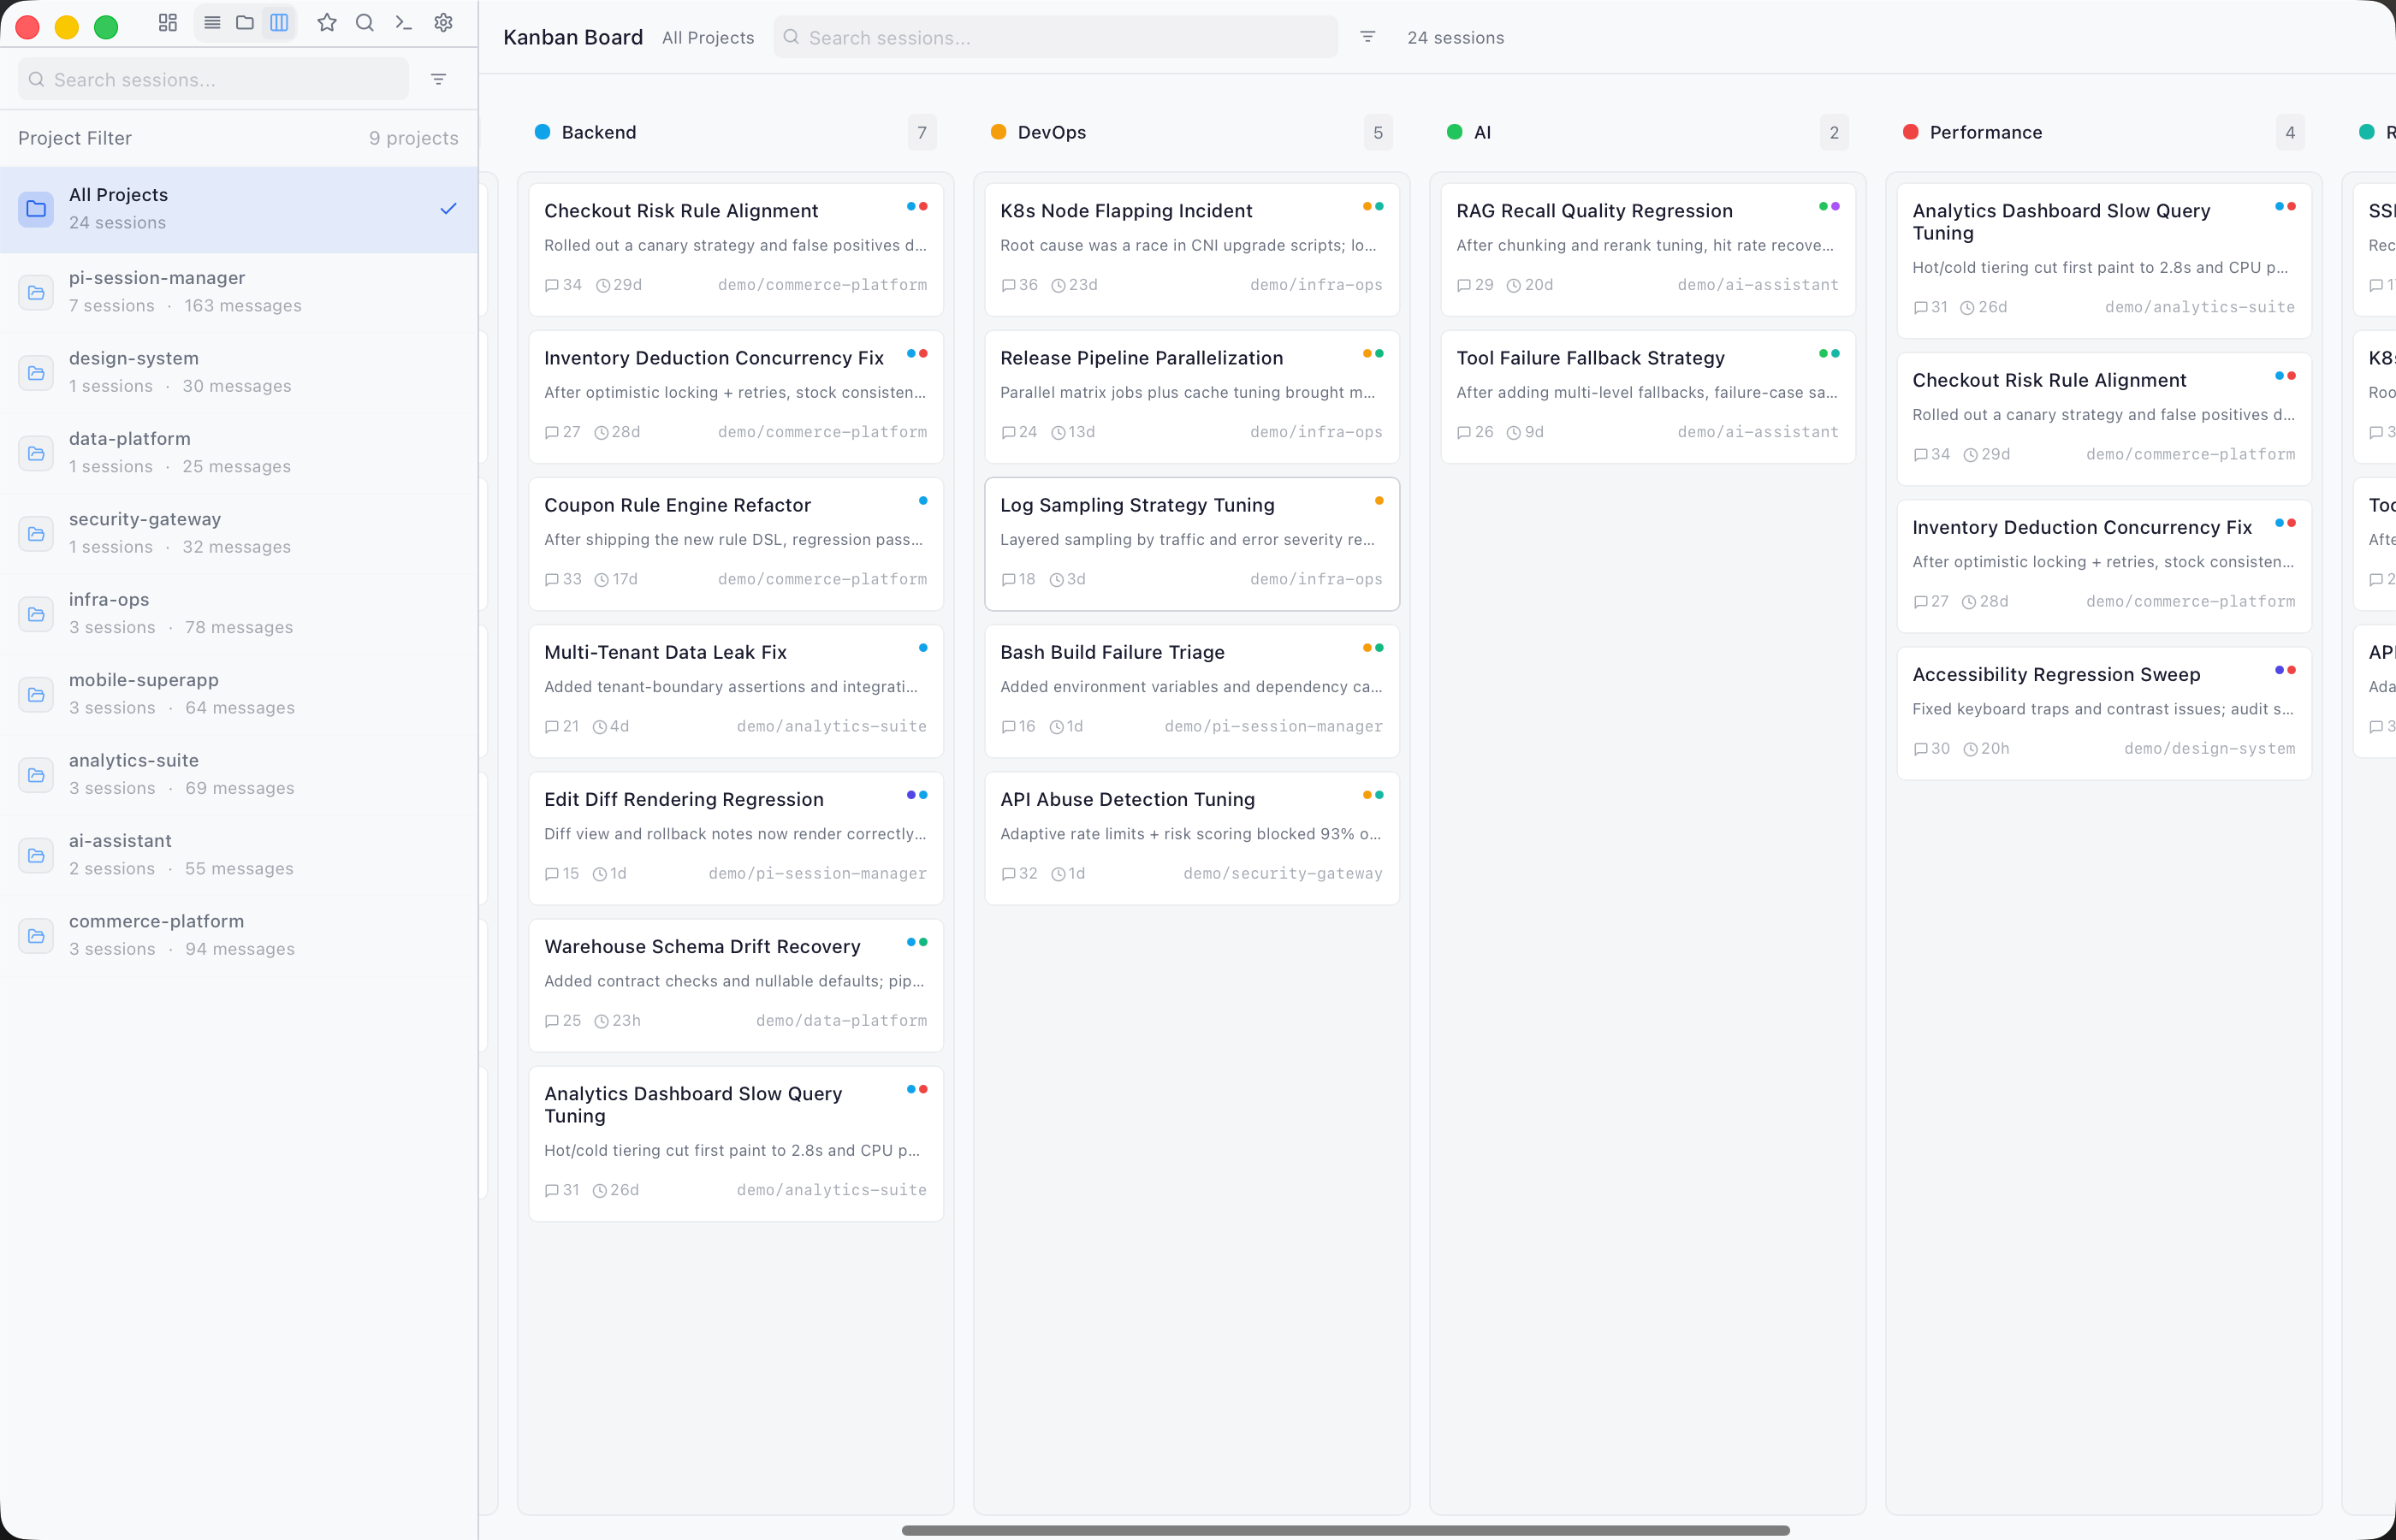Switch to list view in the toolbar
Image resolution: width=2396 pixels, height=1540 pixels.
211,22
